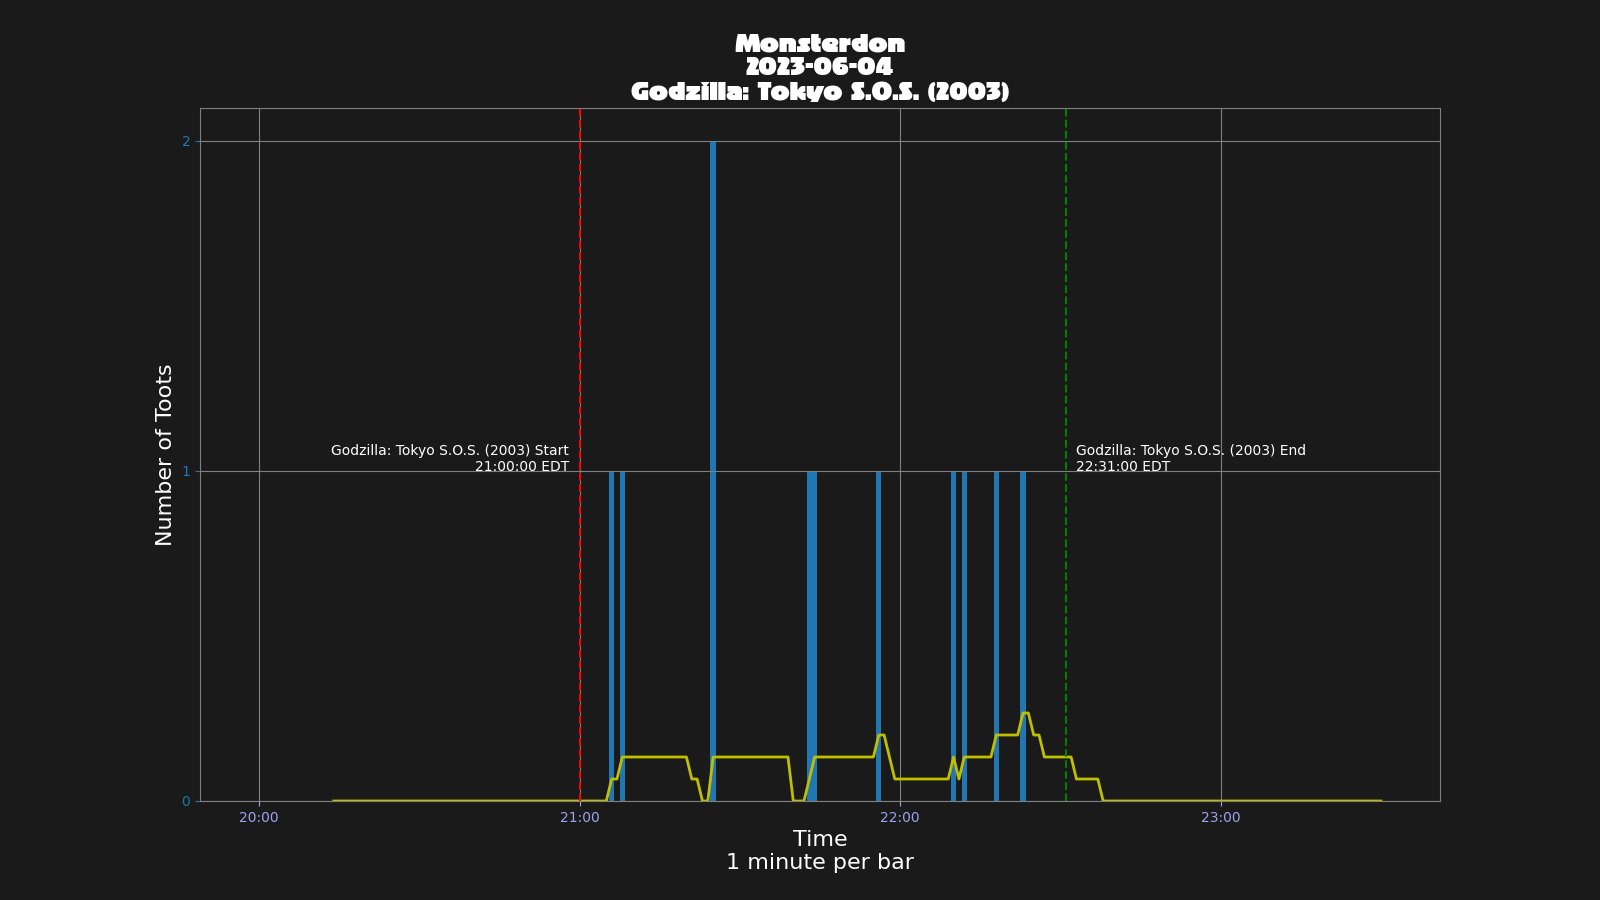Click the 20:00 x-axis tick label
Image resolution: width=1600 pixels, height=900 pixels.
[x=259, y=818]
